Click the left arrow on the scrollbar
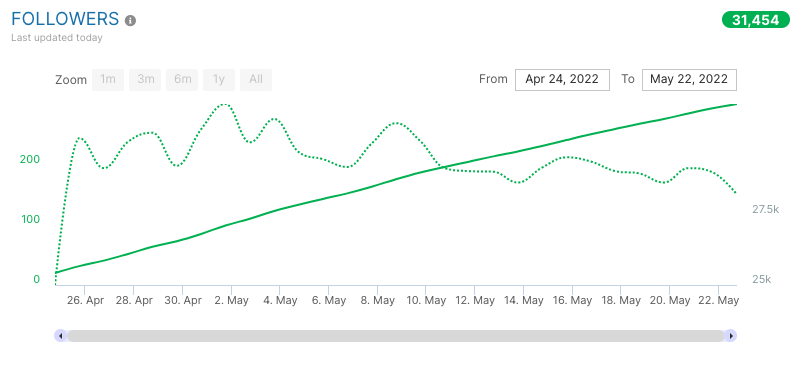This screenshot has height=384, width=799. [61, 336]
